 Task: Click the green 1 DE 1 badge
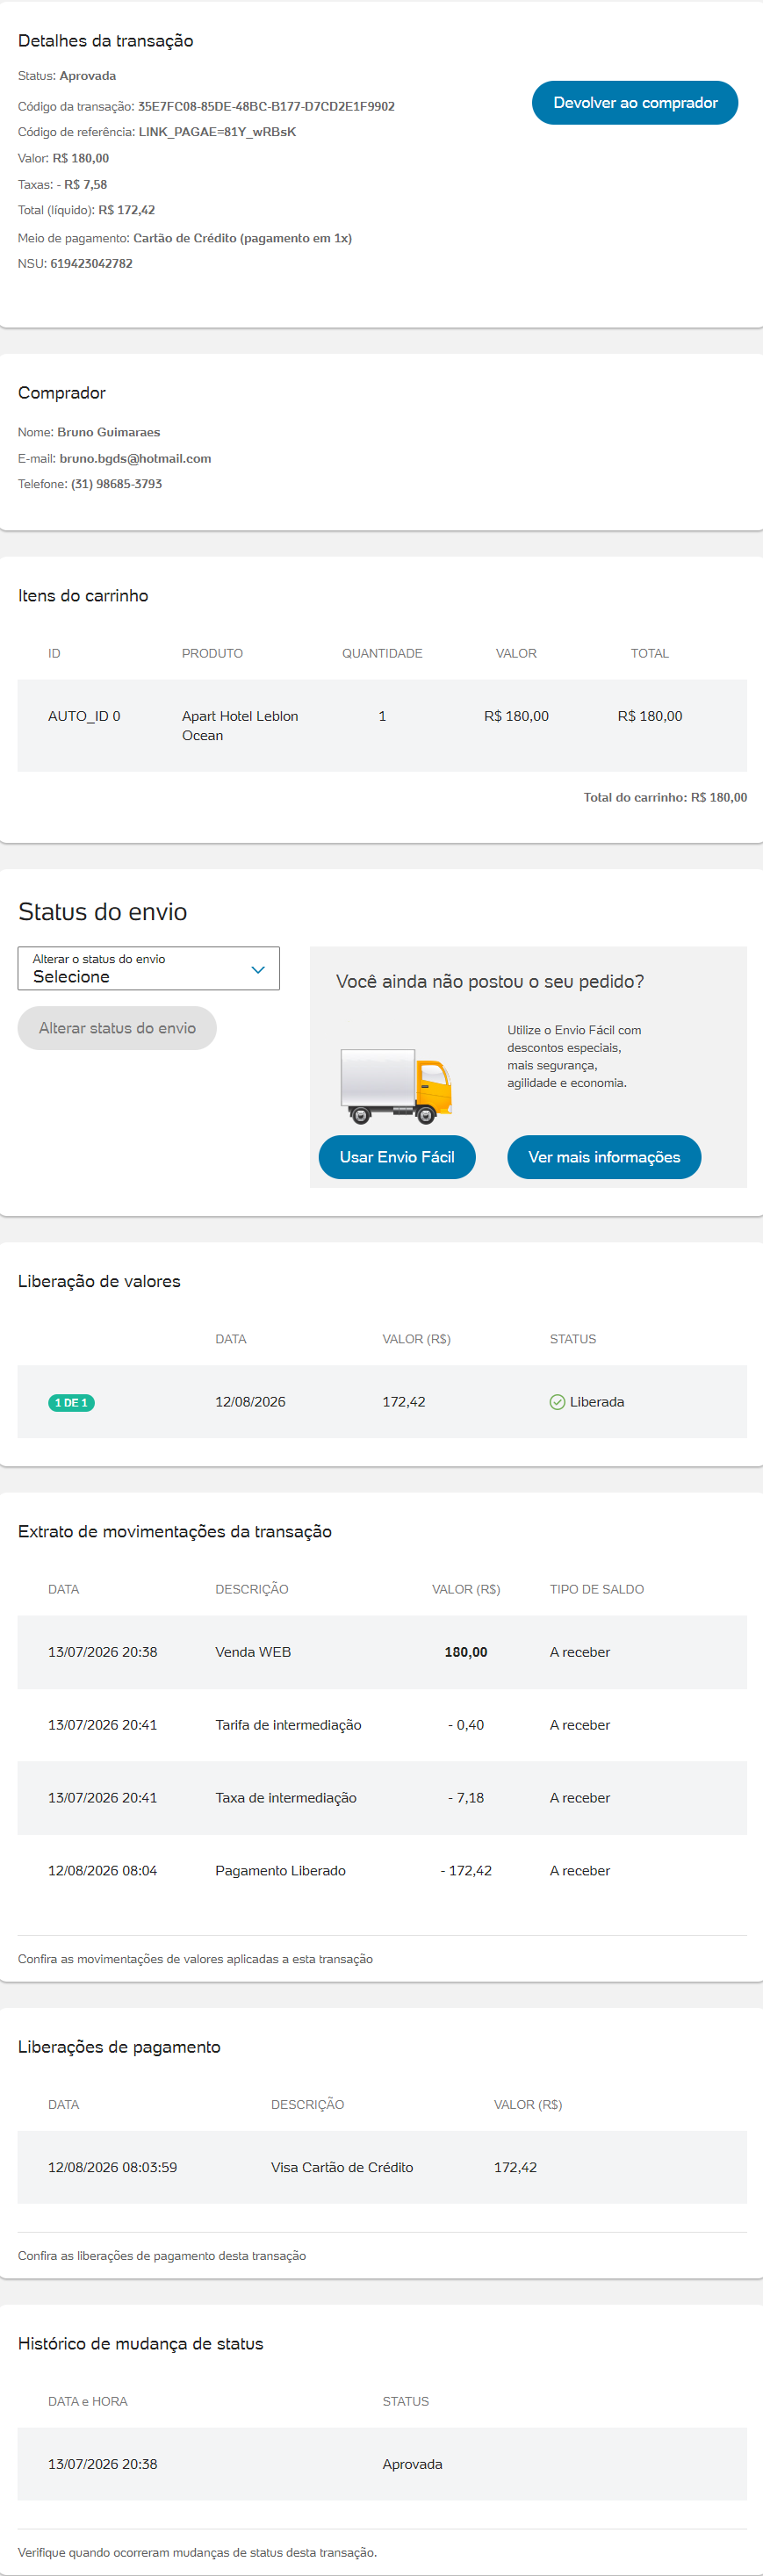pyautogui.click(x=71, y=1403)
